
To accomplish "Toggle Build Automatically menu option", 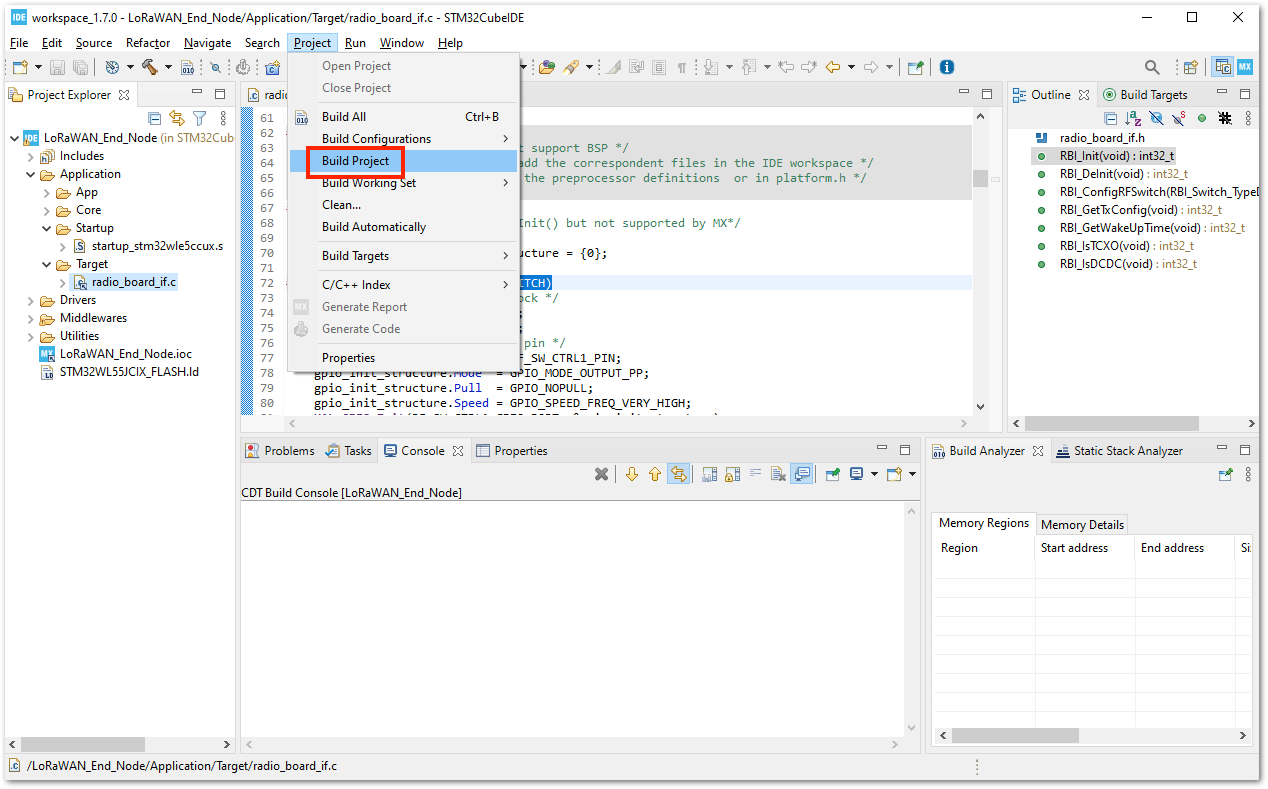I will click(x=402, y=227).
